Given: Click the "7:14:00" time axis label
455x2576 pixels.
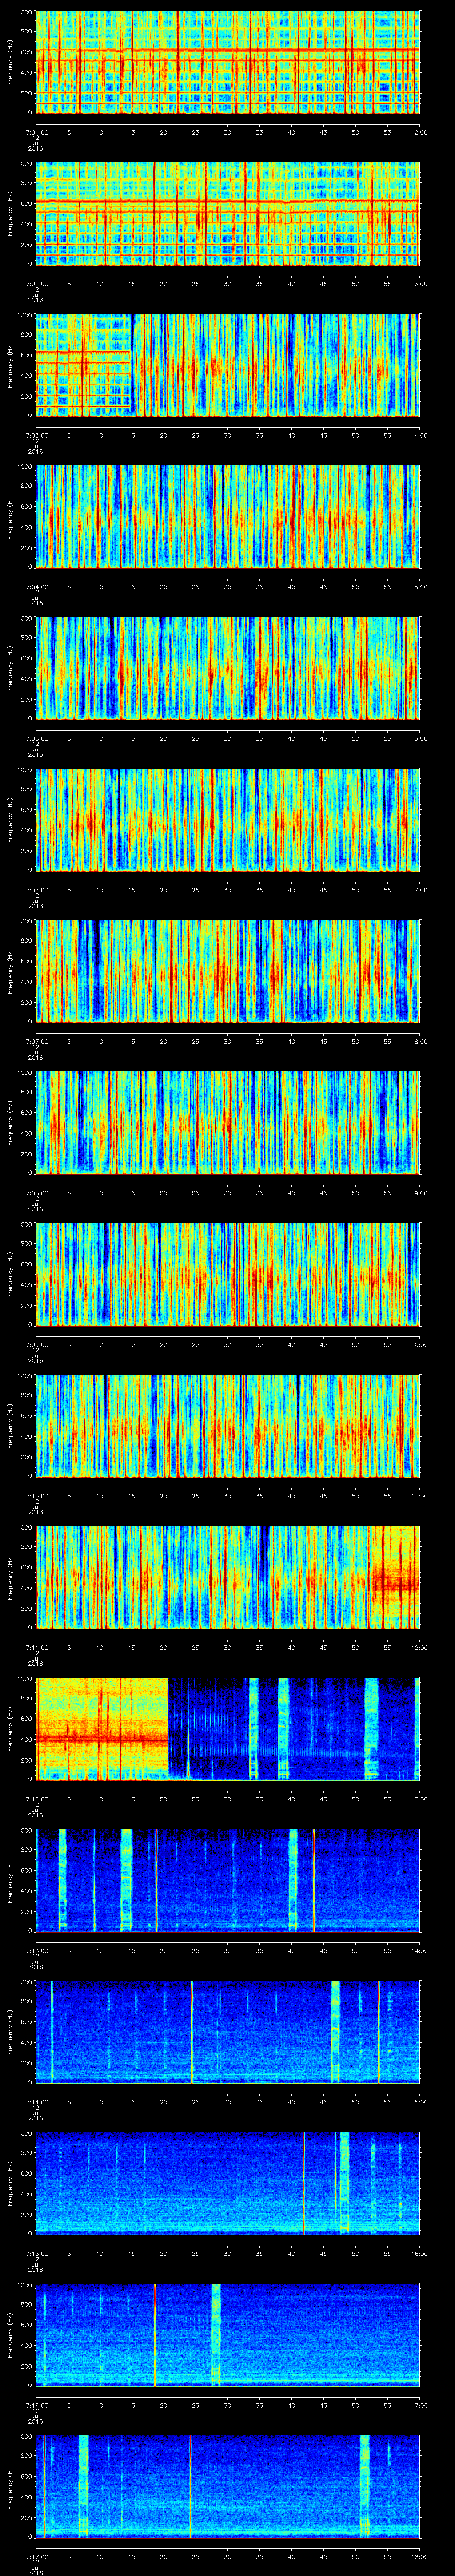Looking at the screenshot, I should [x=36, y=2101].
